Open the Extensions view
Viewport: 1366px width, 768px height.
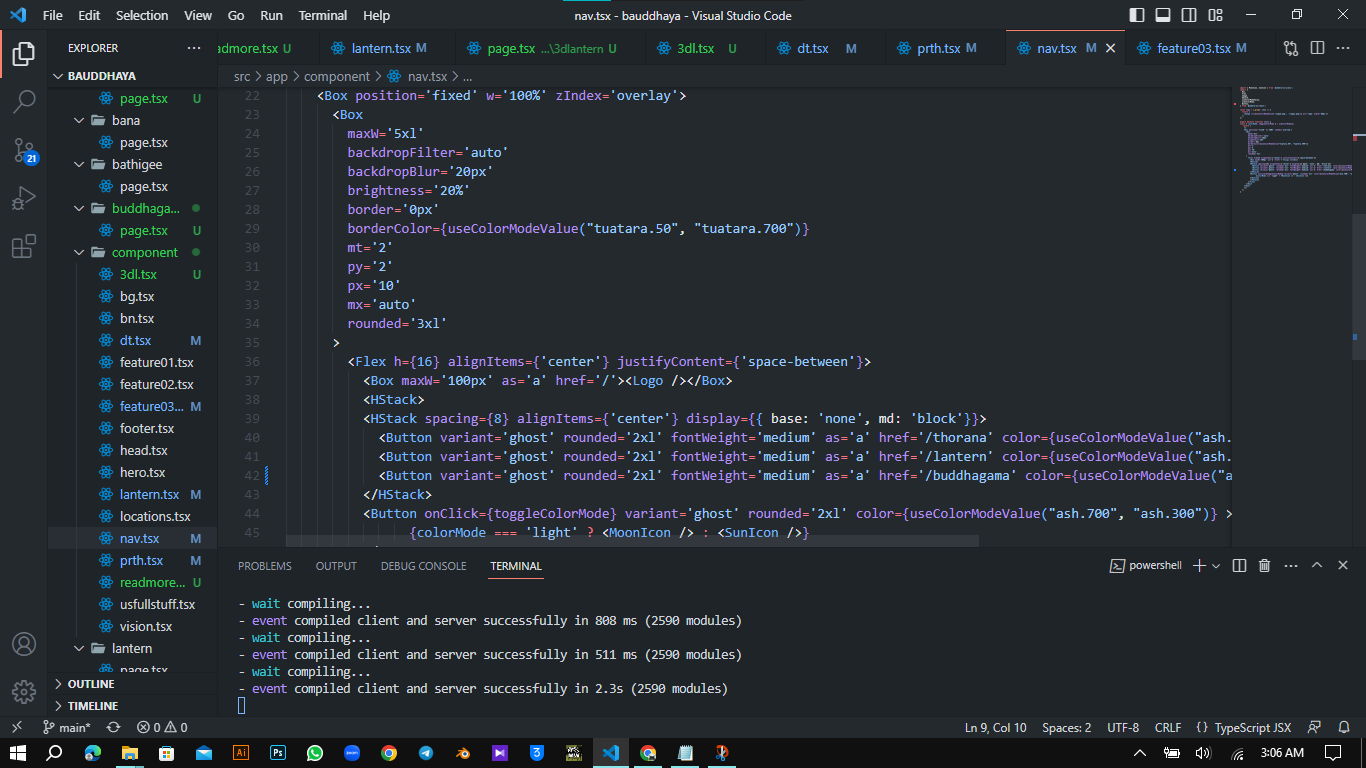point(24,246)
